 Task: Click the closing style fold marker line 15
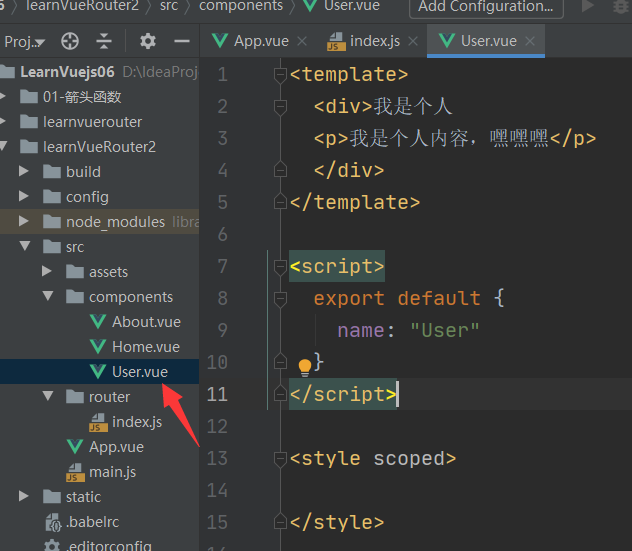(x=280, y=522)
